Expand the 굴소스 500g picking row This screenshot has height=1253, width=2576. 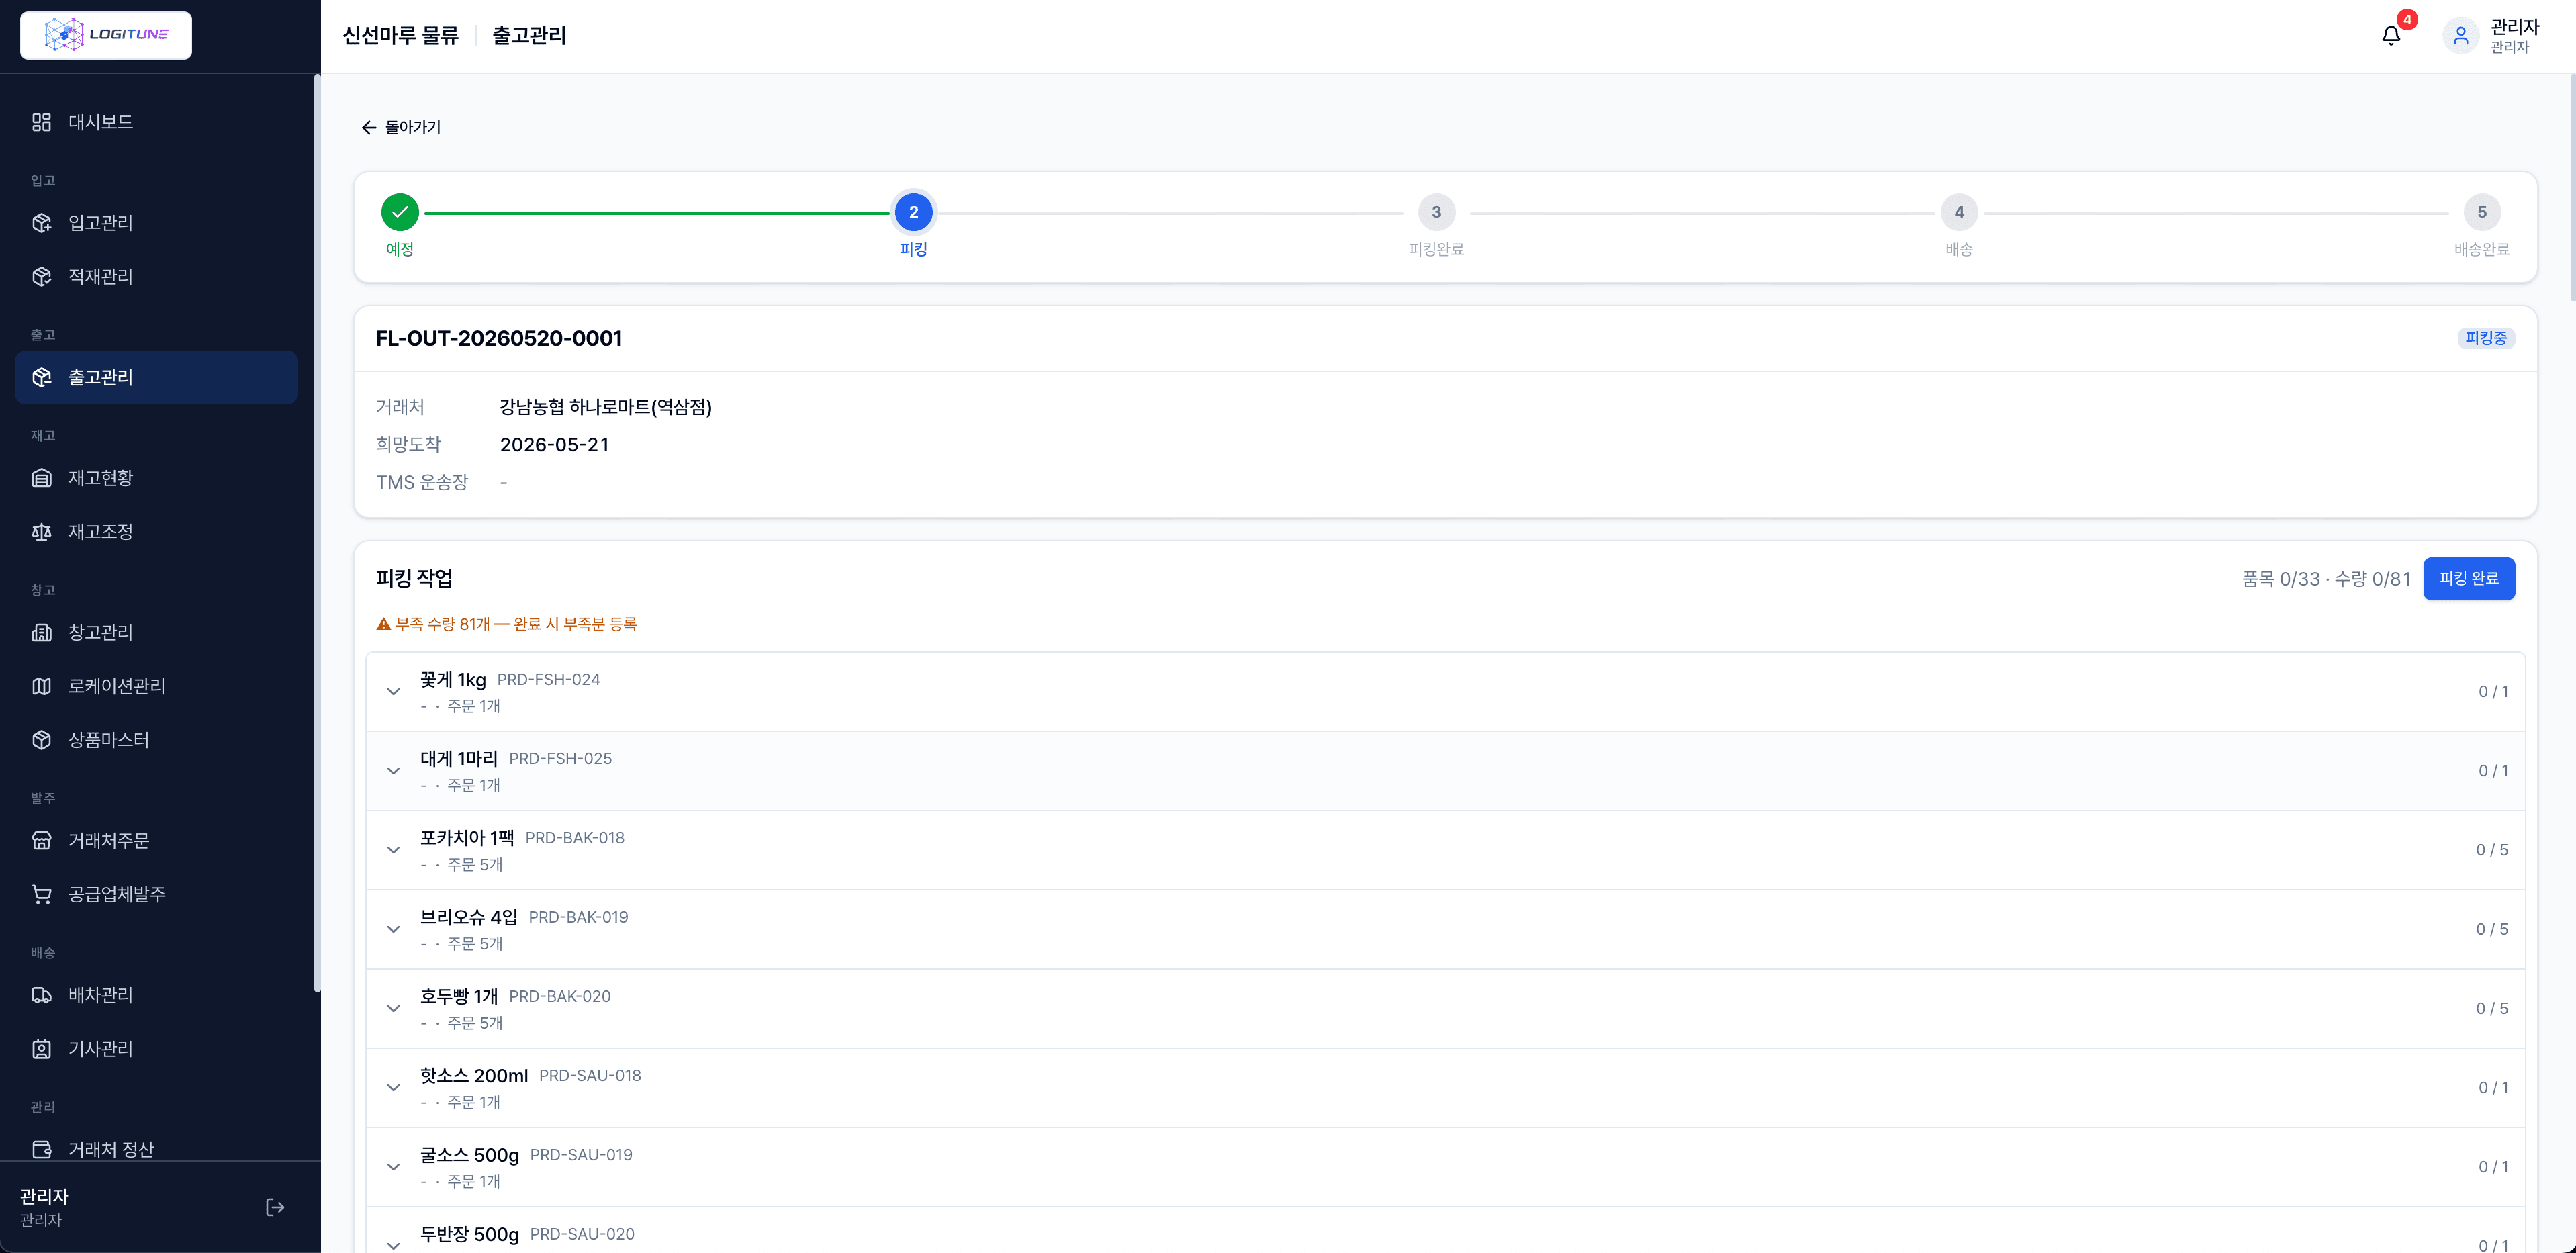pos(394,1167)
